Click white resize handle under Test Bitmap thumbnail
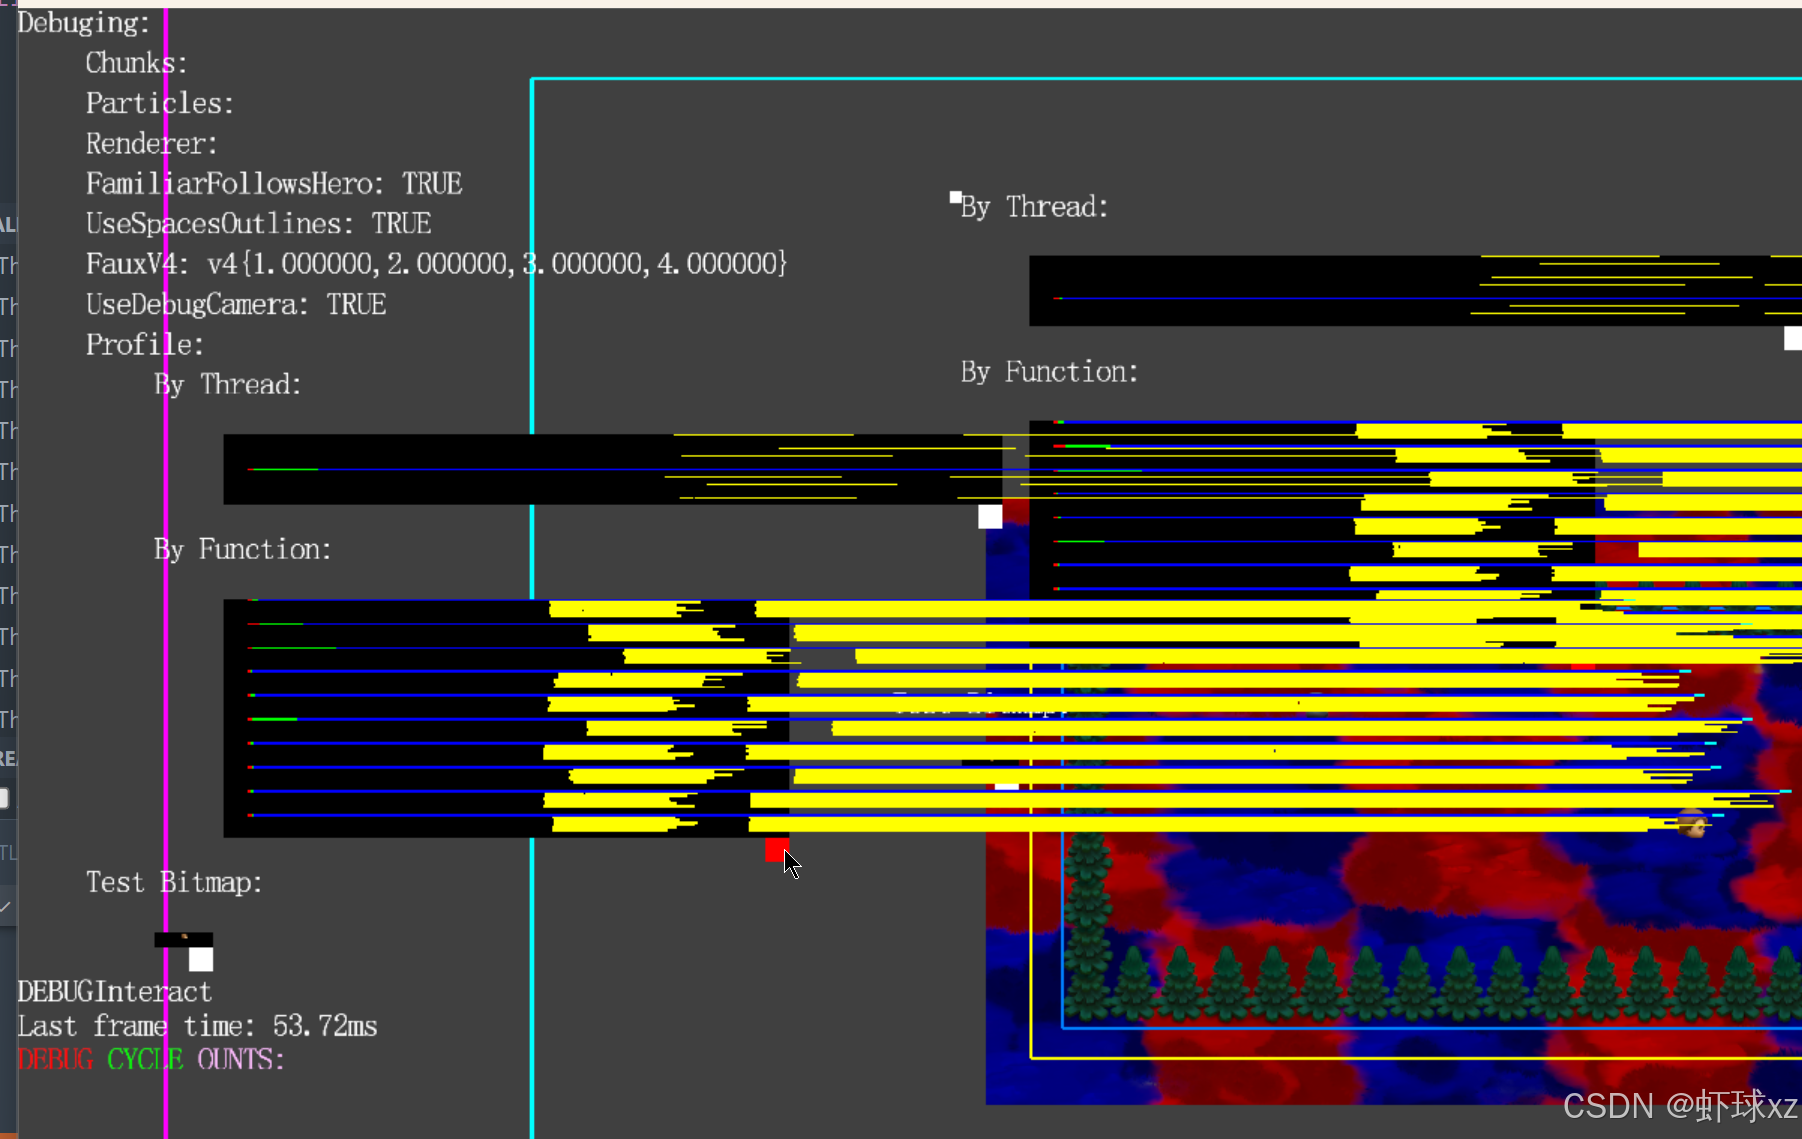 point(201,959)
